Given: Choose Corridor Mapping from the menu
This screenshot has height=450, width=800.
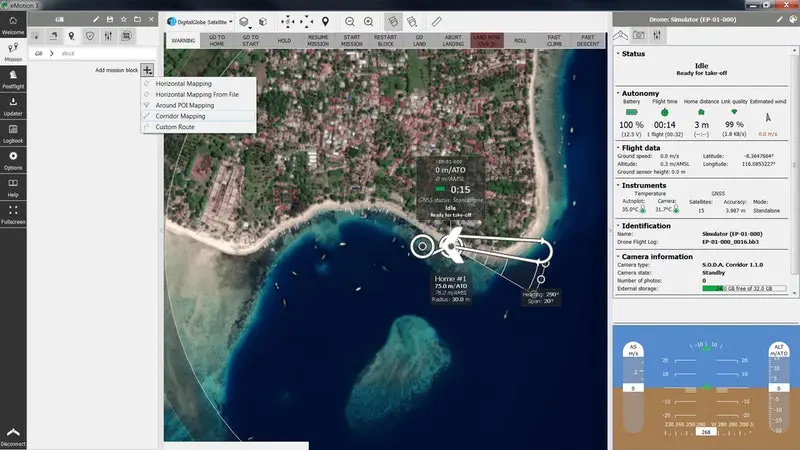Looking at the screenshot, I should (180, 116).
